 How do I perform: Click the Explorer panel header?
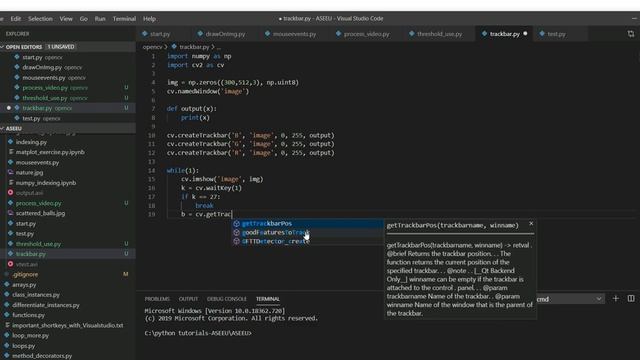click(x=18, y=34)
